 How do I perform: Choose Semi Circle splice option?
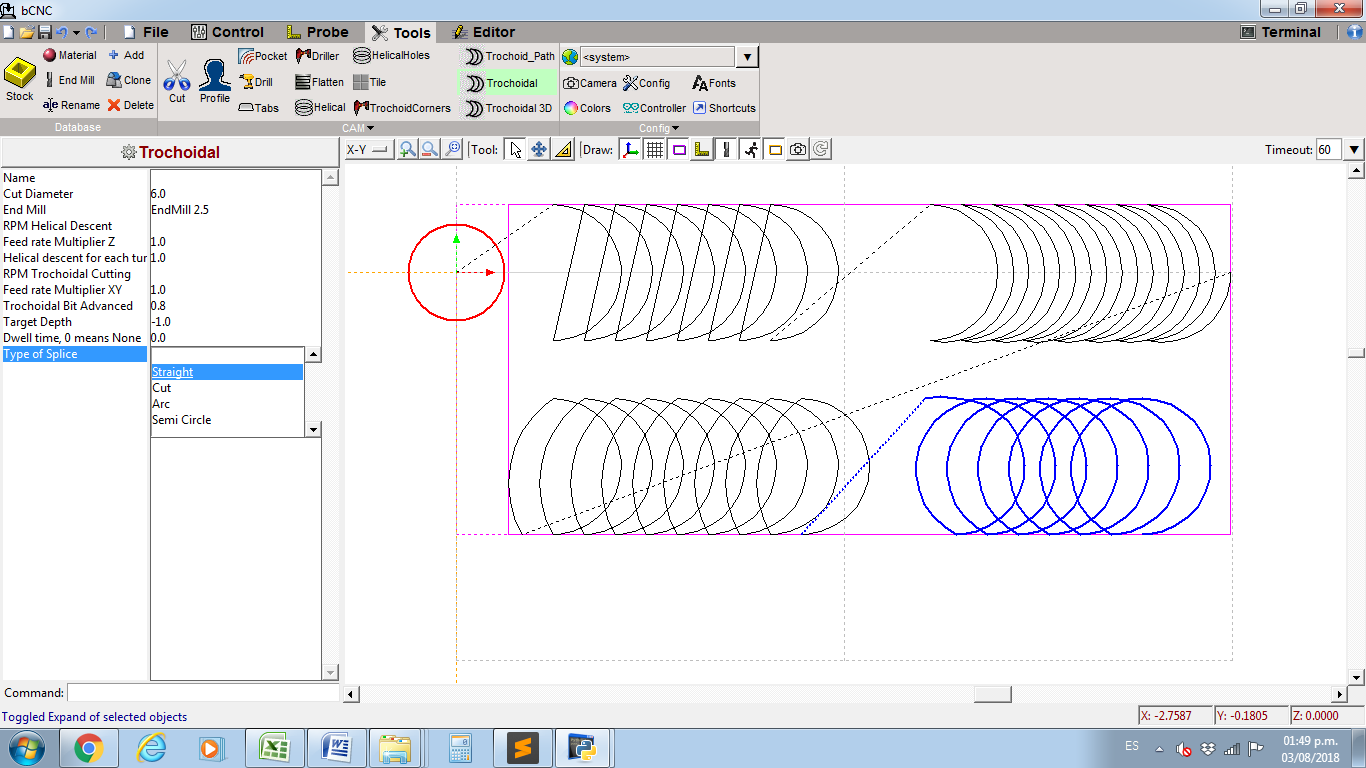pos(182,420)
